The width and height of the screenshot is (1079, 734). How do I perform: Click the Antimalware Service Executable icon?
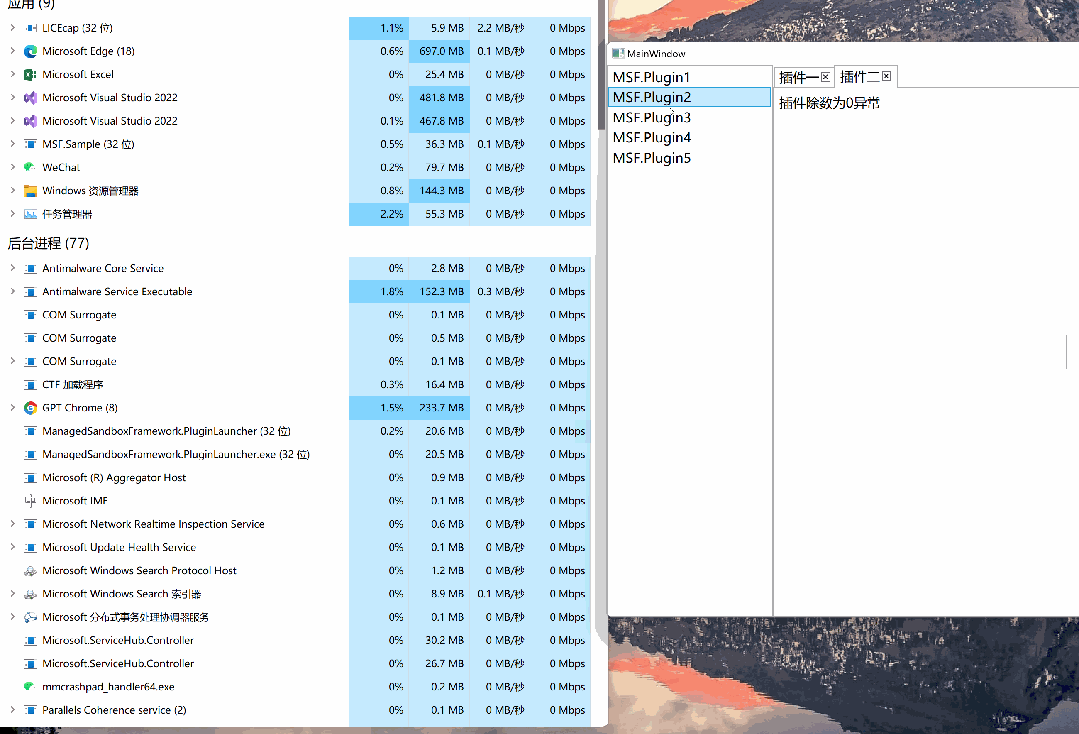pos(30,292)
